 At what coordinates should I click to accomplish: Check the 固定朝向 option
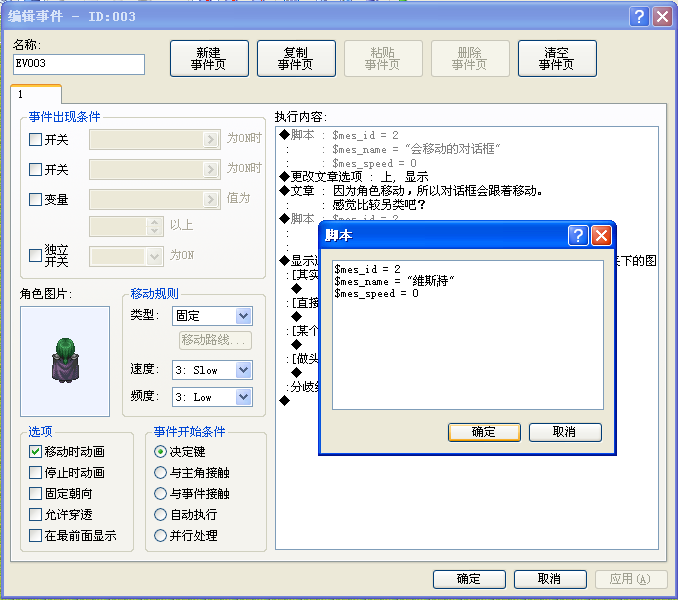point(35,494)
